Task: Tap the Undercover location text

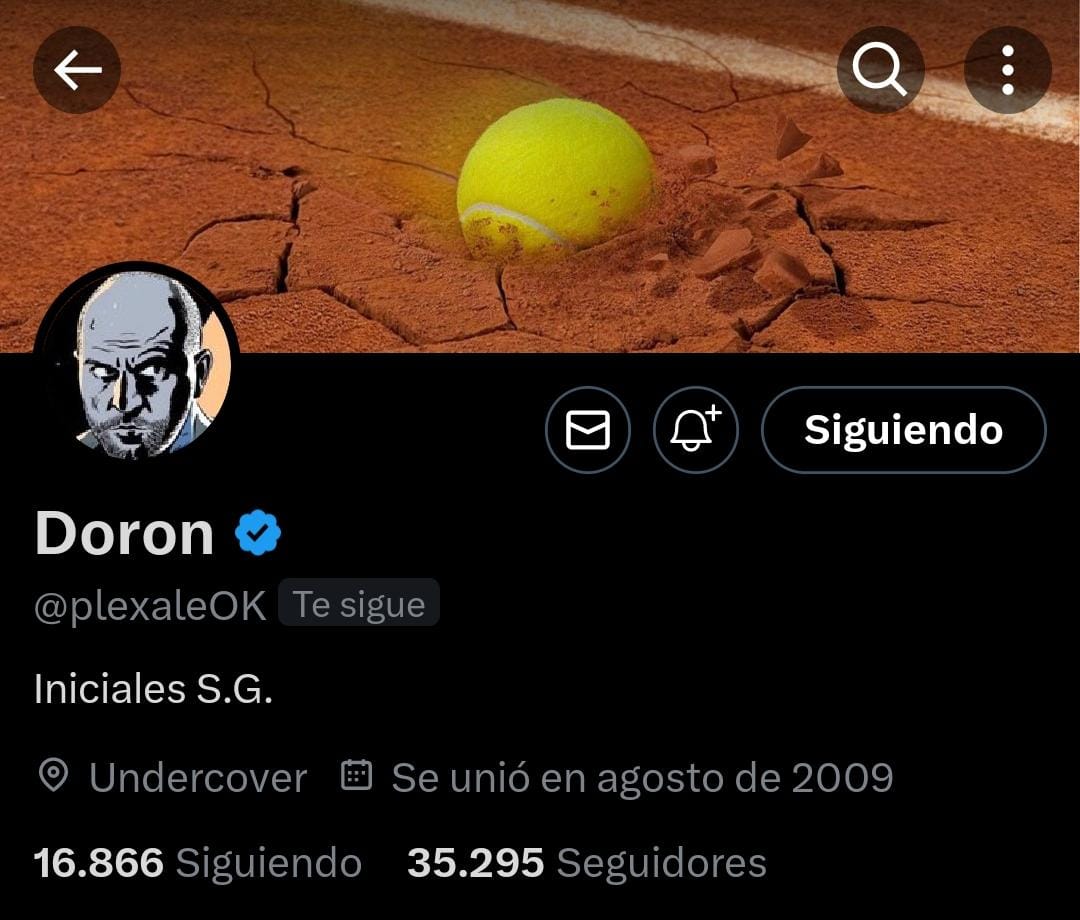Action: click(x=198, y=778)
